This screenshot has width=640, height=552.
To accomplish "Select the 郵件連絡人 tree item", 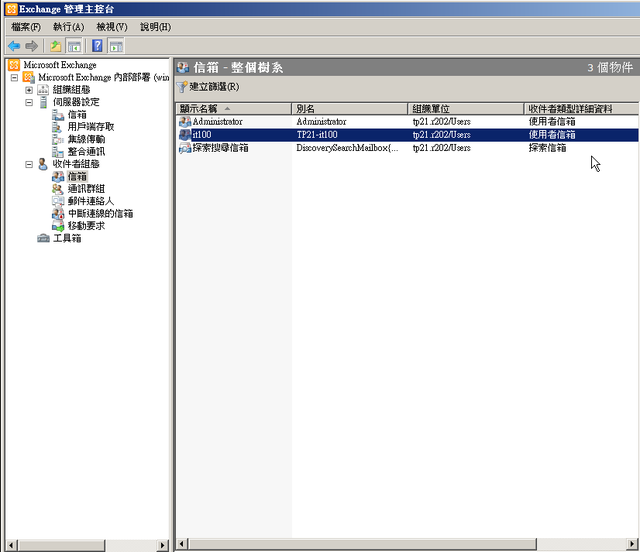I will click(91, 201).
